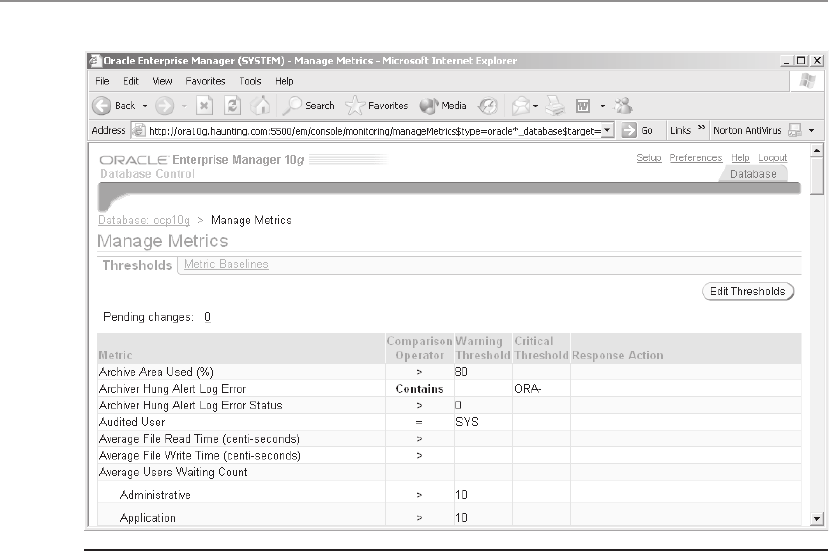This screenshot has width=829, height=551.
Task: Open the View menu
Action: click(x=162, y=81)
